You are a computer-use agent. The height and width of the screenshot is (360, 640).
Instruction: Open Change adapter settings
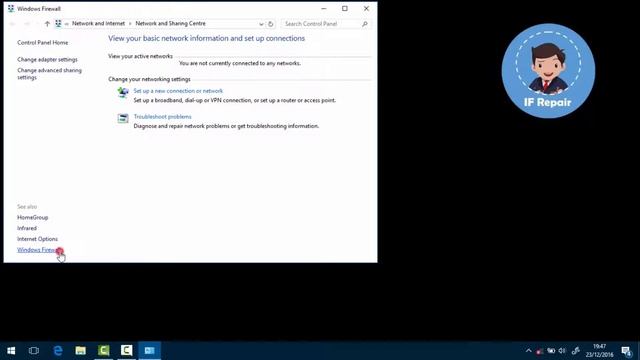pos(47,60)
